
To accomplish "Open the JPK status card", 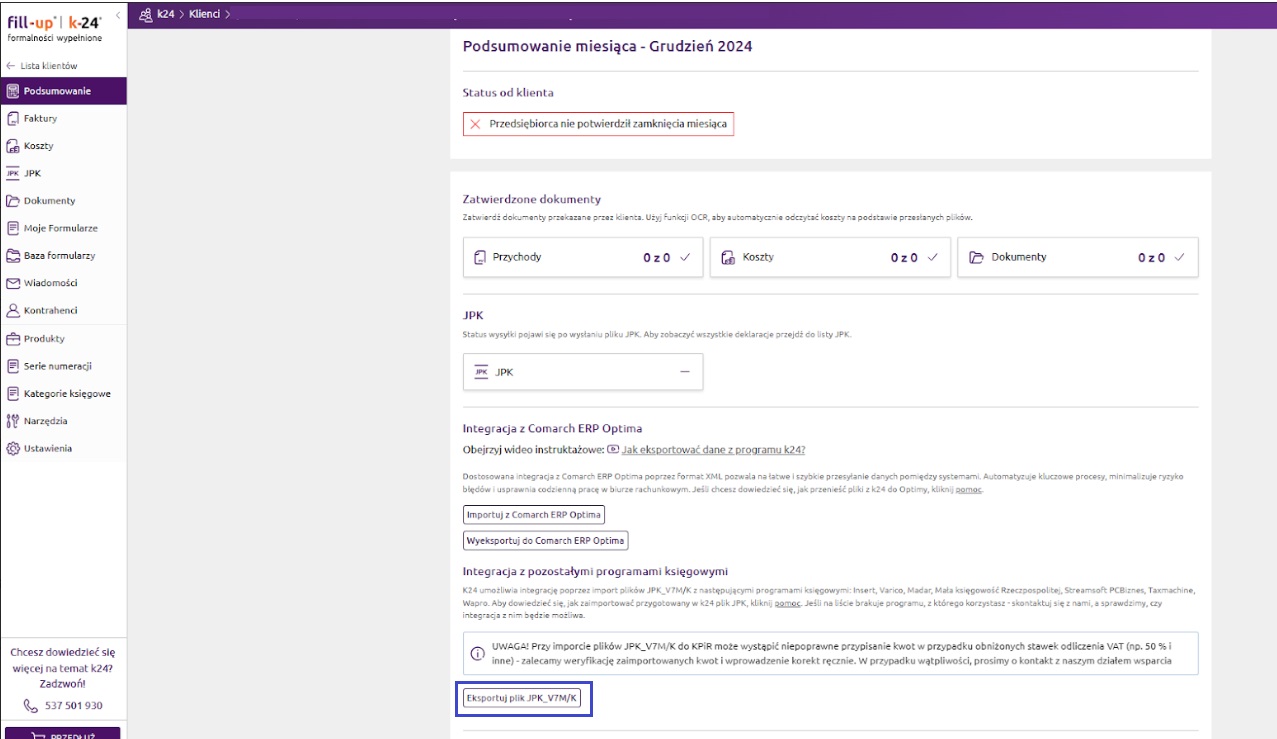I will click(x=583, y=371).
